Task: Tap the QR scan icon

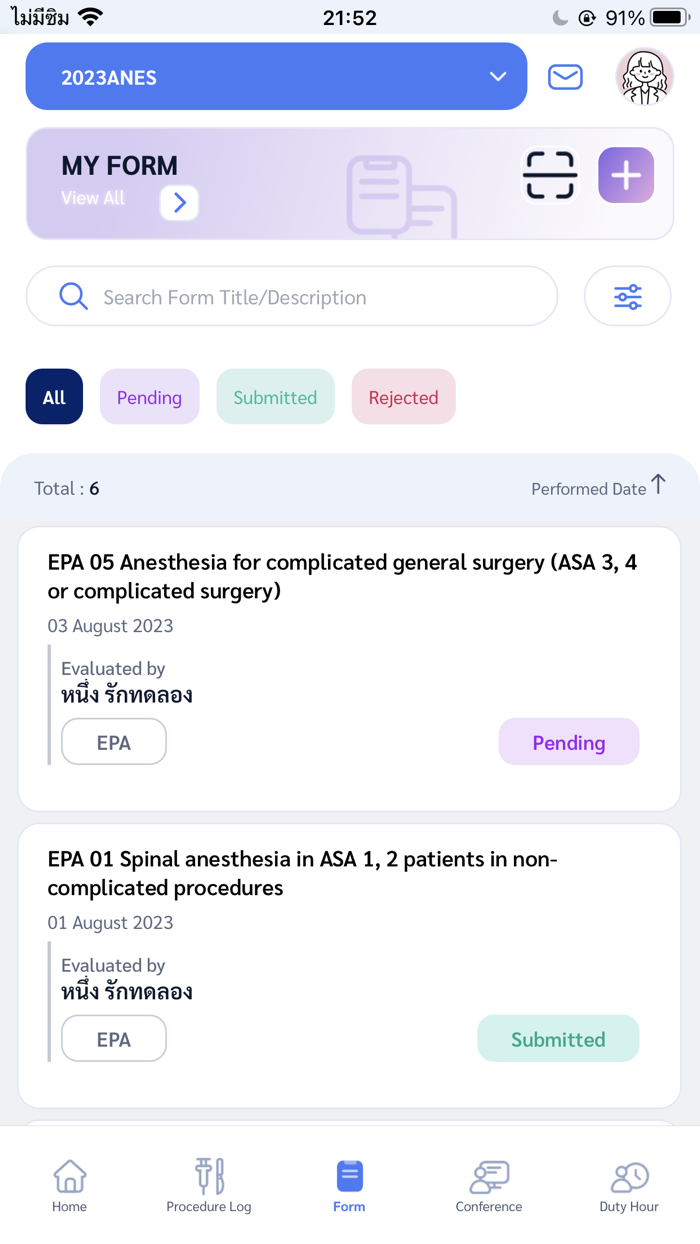Action: [x=550, y=176]
